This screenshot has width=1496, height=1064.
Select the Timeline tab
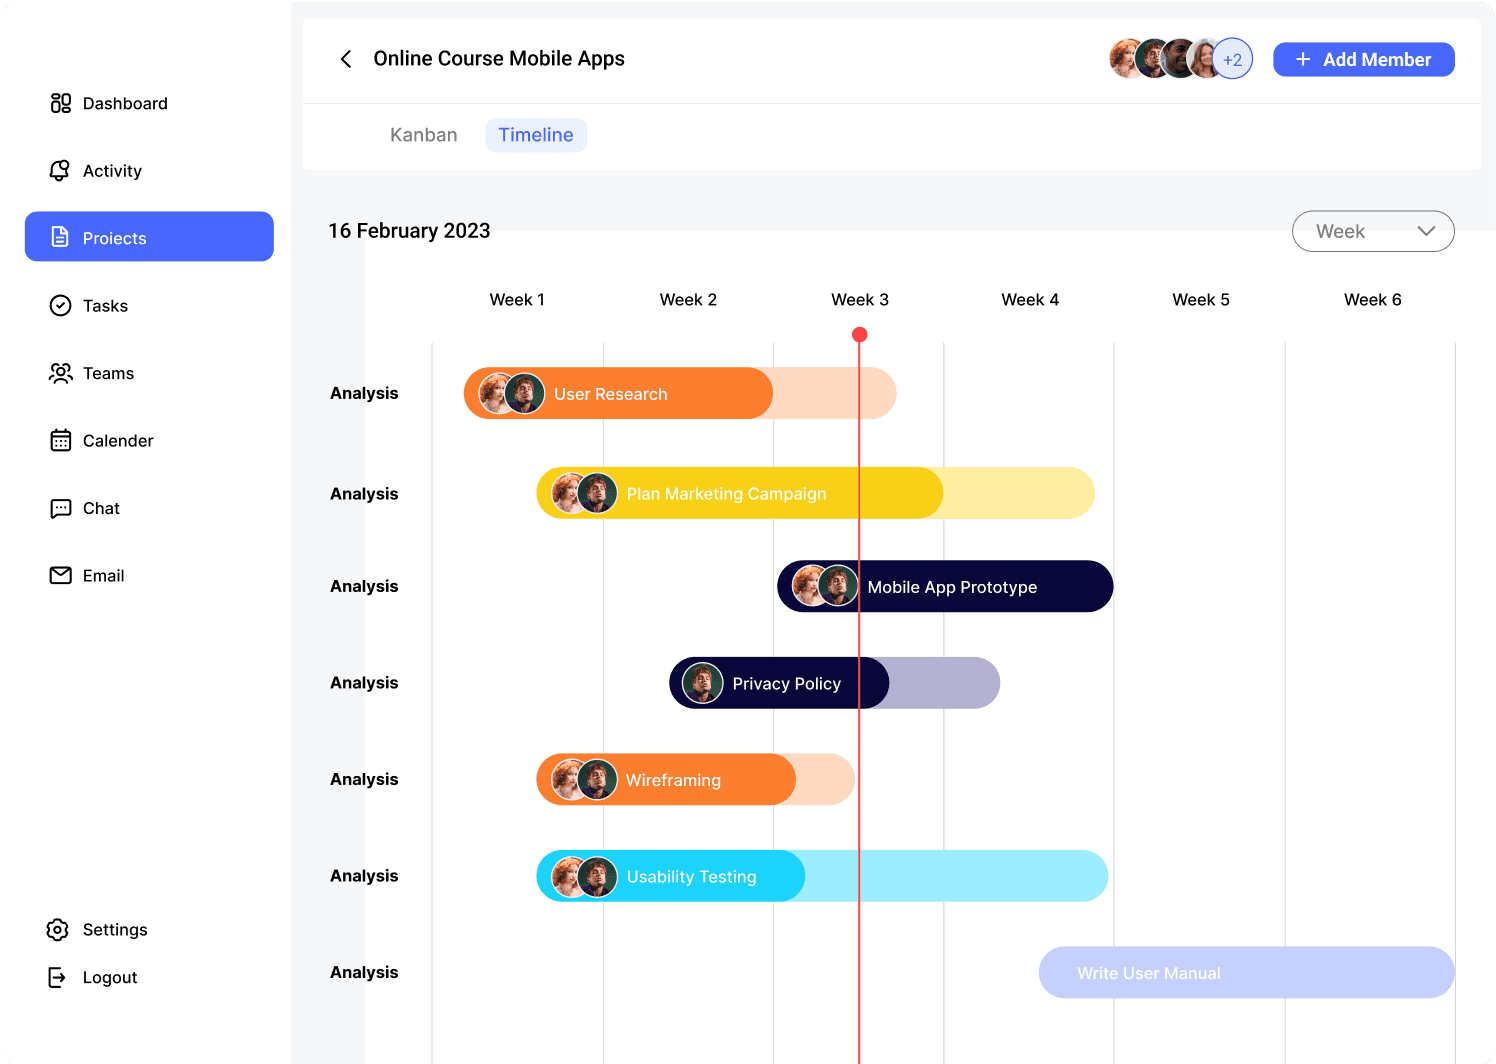tap(536, 135)
